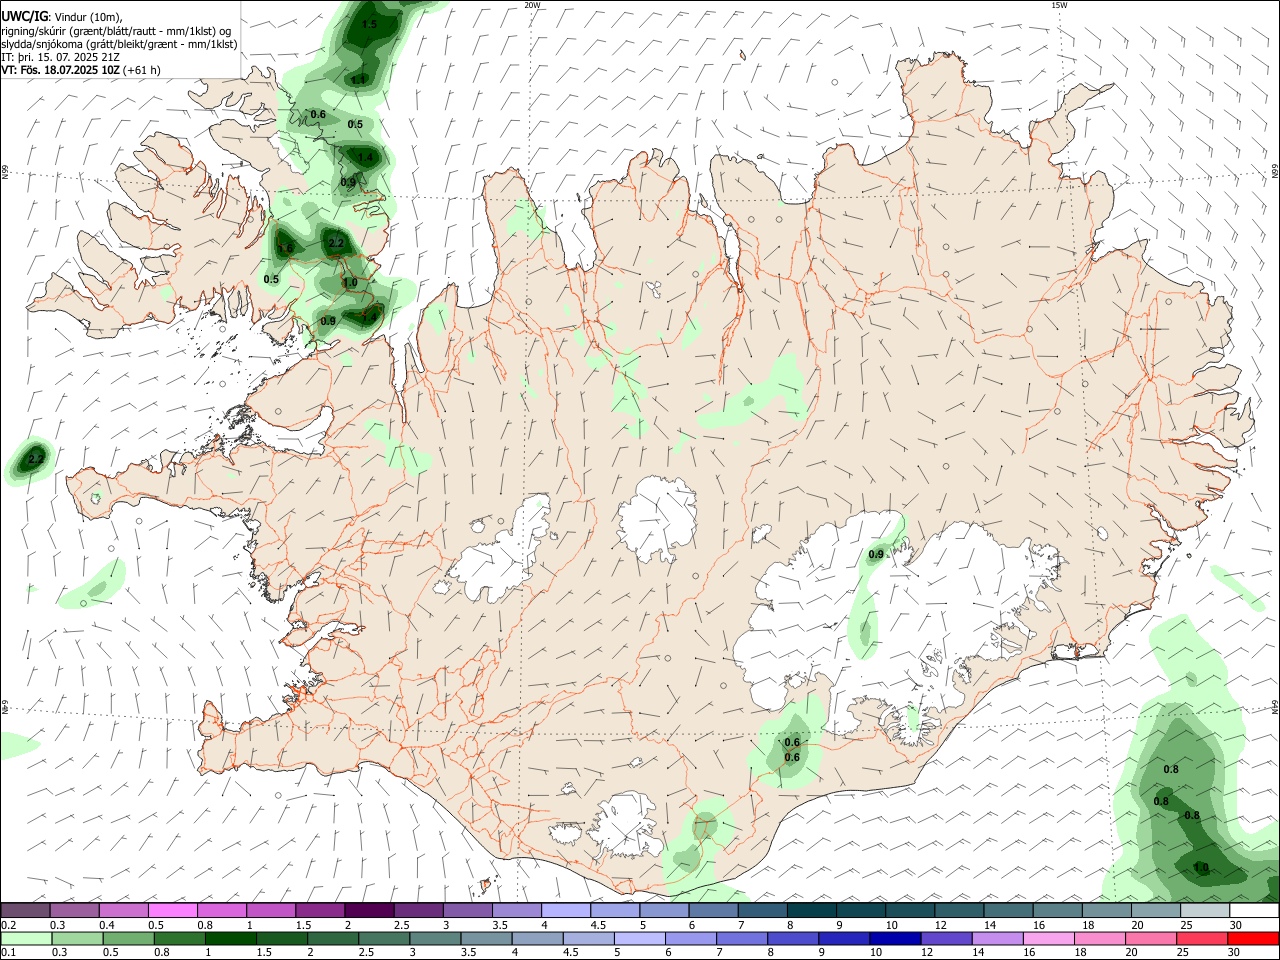Image resolution: width=1280 pixels, height=960 pixels.
Task: Click the upper legend swatch starting at 0.2
Action: pos(25,911)
